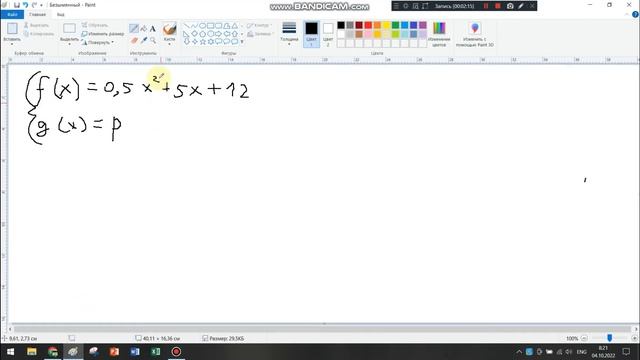The width and height of the screenshot is (640, 360).
Task: Open Excel from taskbar
Action: click(156, 351)
